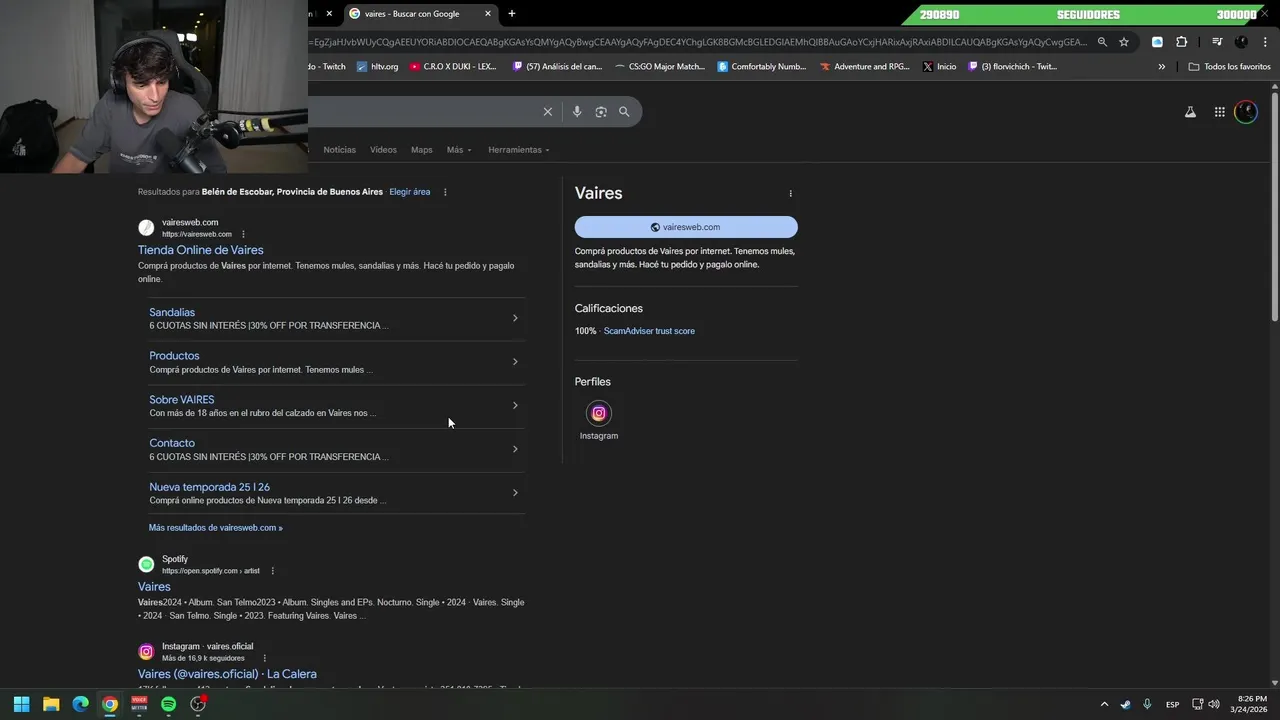Viewport: 1280px width, 720px height.
Task: Open Voicemeeter from taskbar
Action: tap(139, 704)
